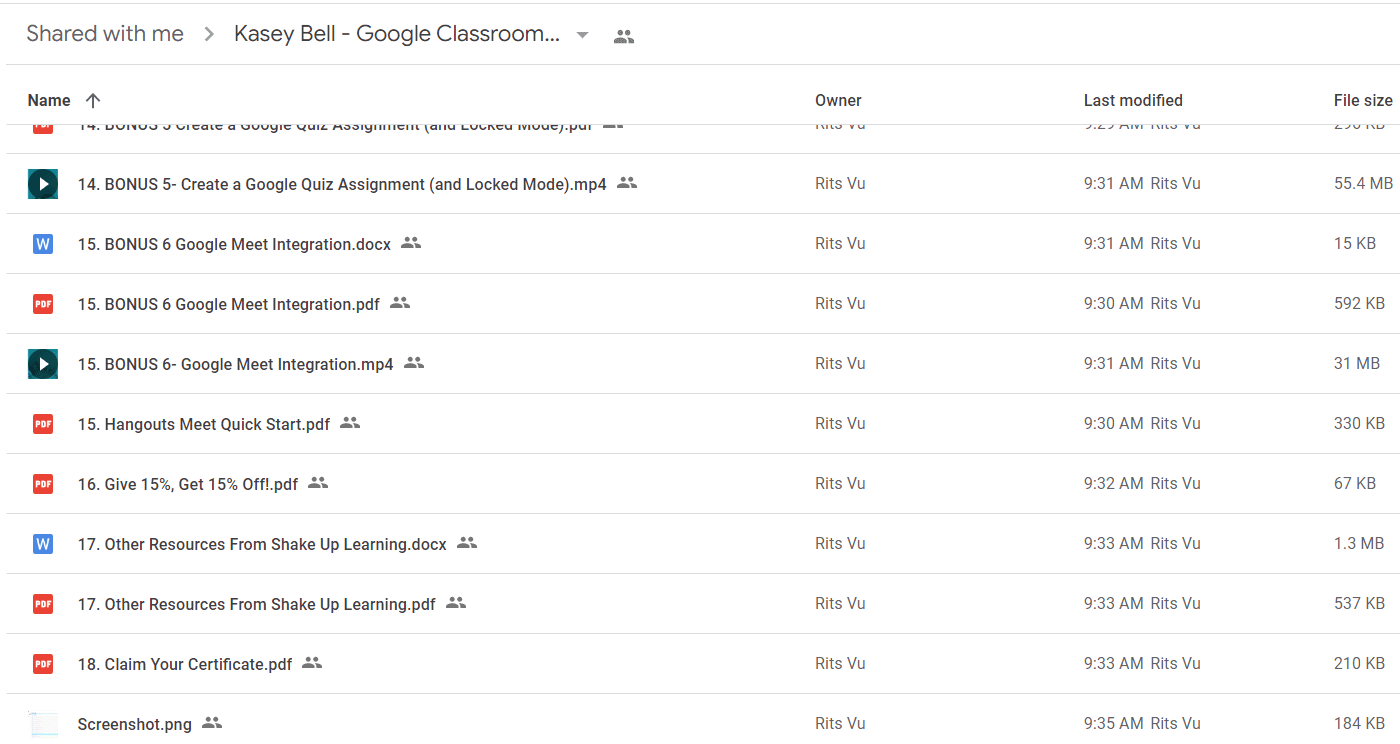Select the file '18. Claim Your Certificate.pdf'
This screenshot has height=744, width=1400.
(x=185, y=664)
